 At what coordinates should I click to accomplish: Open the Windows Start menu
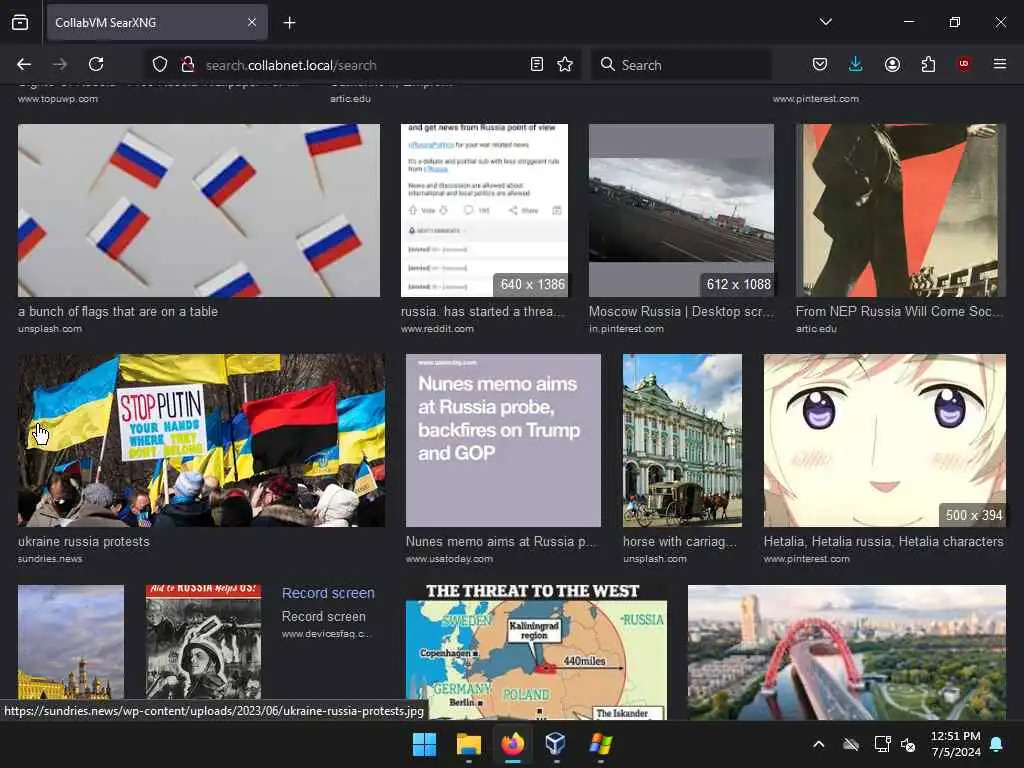(x=424, y=744)
